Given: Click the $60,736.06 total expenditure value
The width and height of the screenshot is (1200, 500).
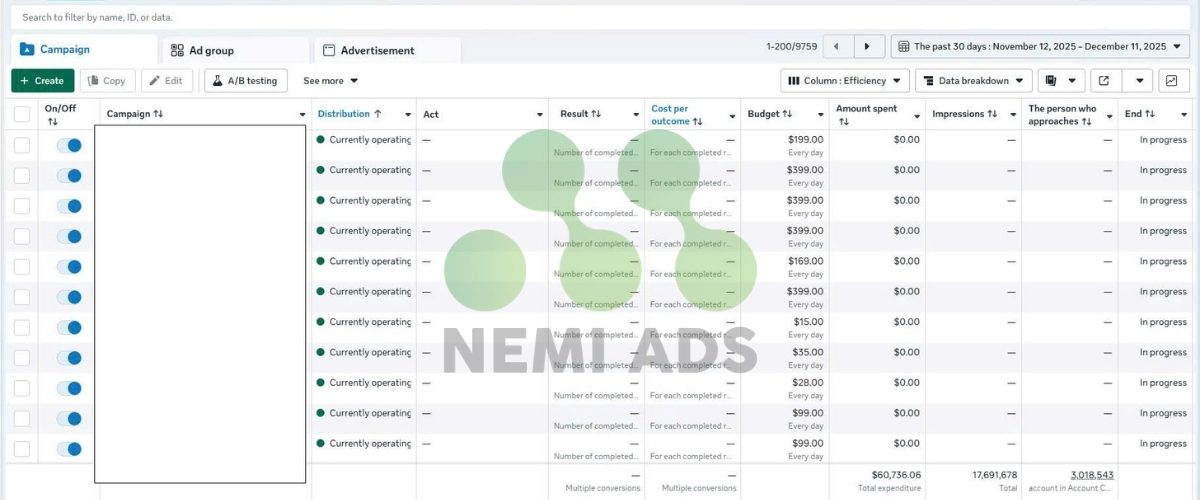Looking at the screenshot, I should [896, 475].
